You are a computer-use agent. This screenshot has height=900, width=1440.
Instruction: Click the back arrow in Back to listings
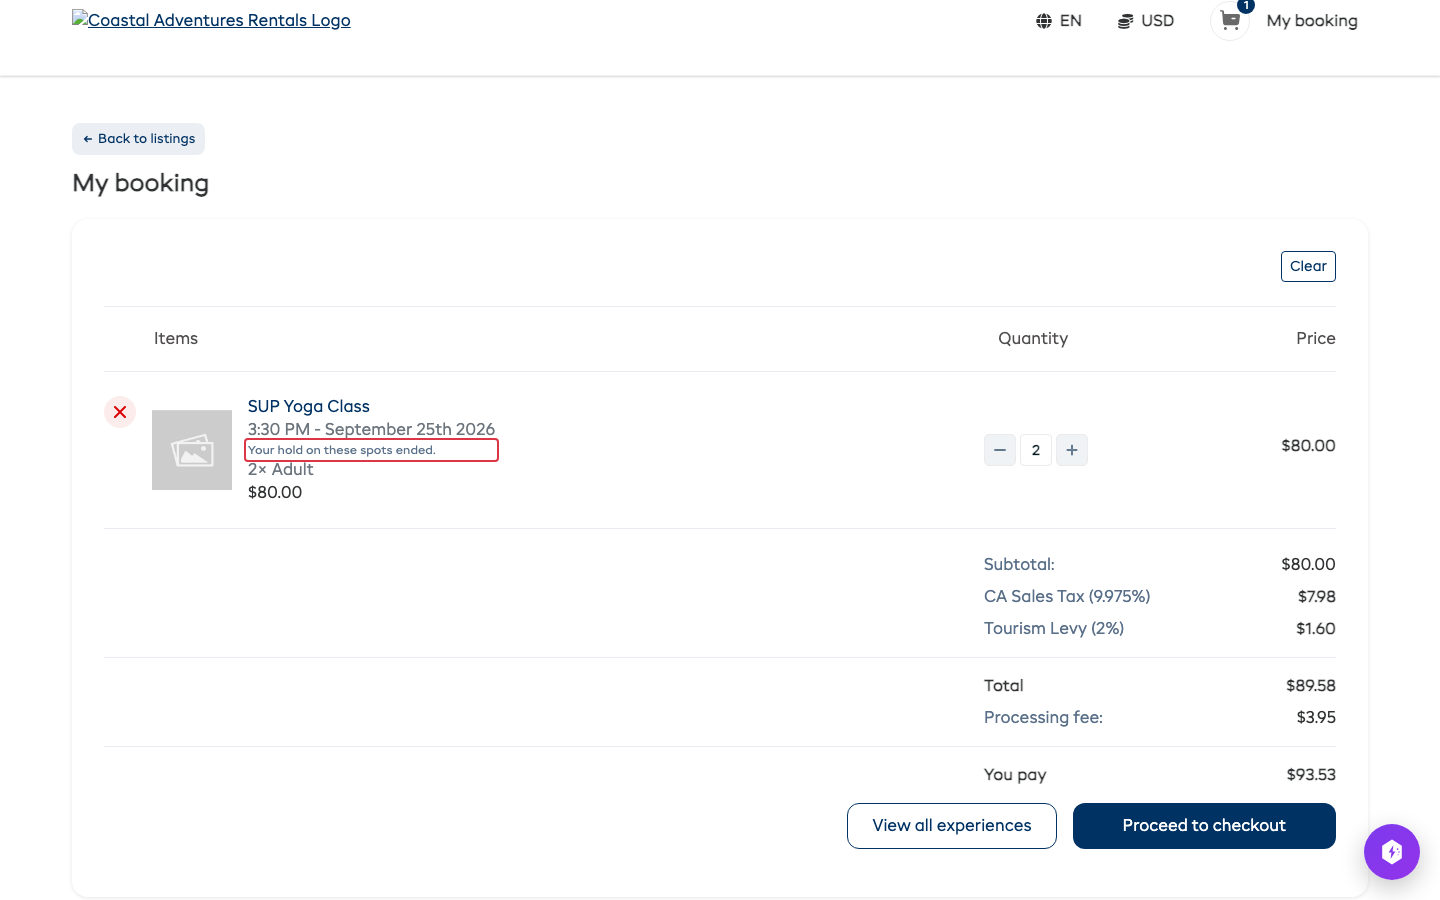(88, 139)
